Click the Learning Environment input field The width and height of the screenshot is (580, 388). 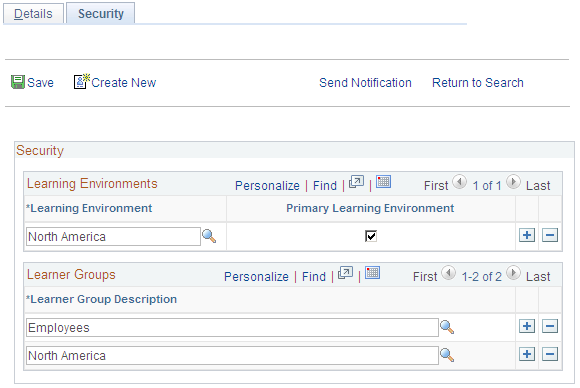coord(113,236)
